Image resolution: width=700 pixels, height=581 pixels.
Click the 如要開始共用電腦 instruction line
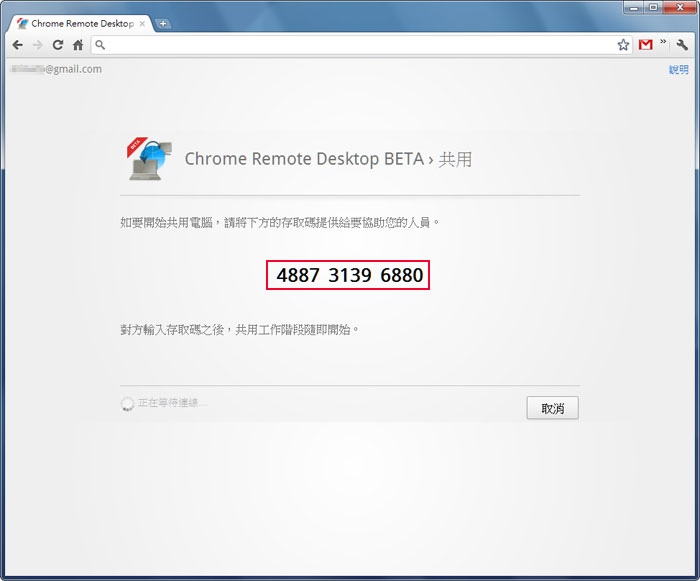click(279, 222)
